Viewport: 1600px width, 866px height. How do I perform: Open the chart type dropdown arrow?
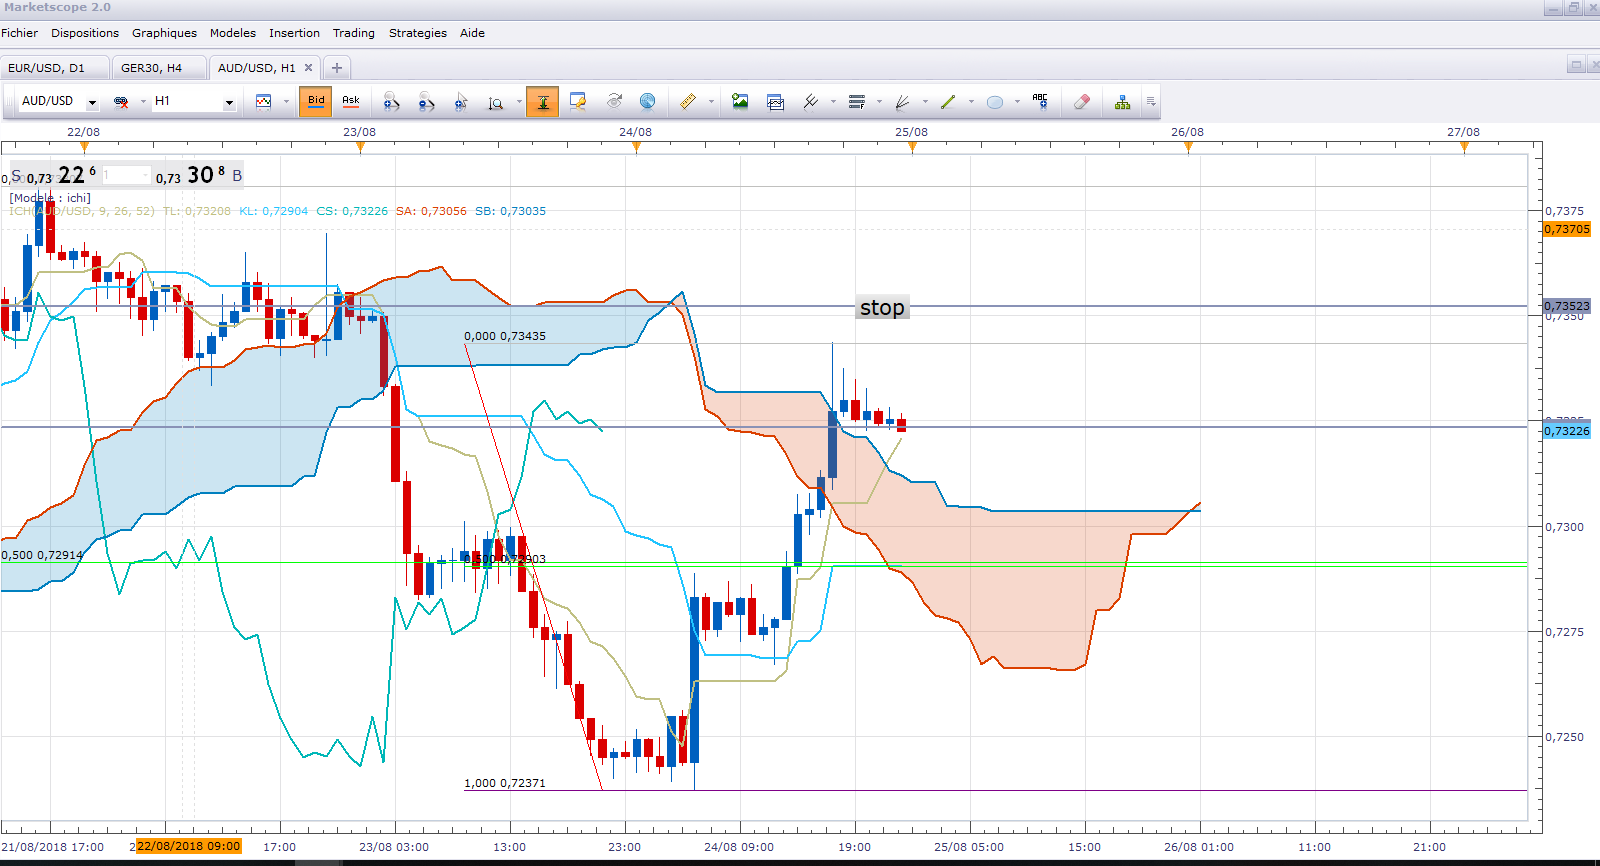(286, 102)
